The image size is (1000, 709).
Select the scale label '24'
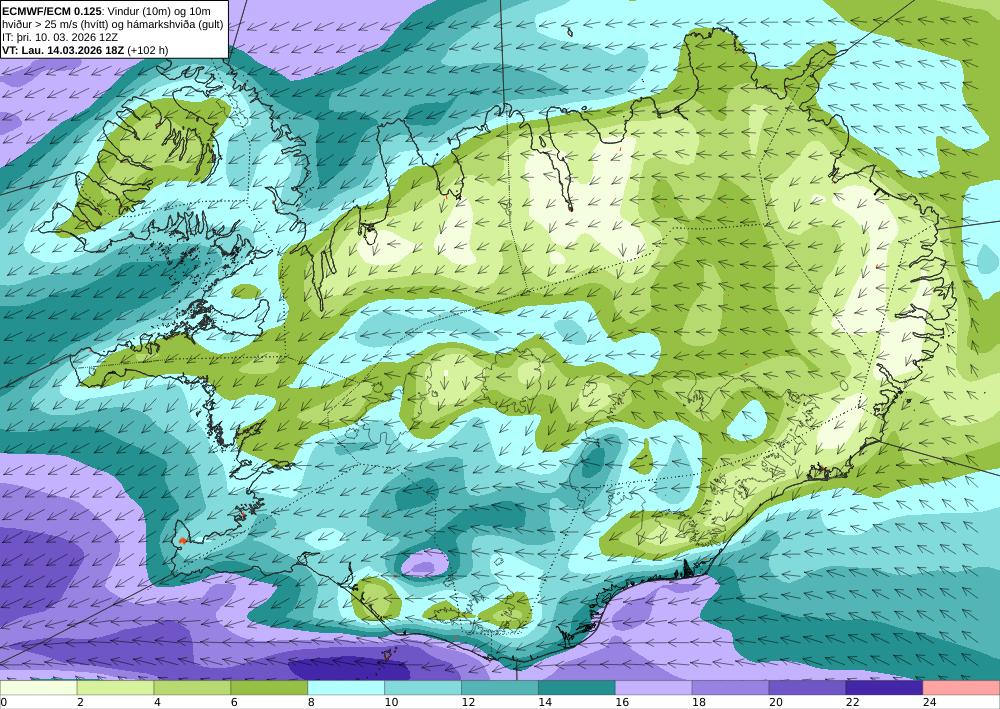929,702
